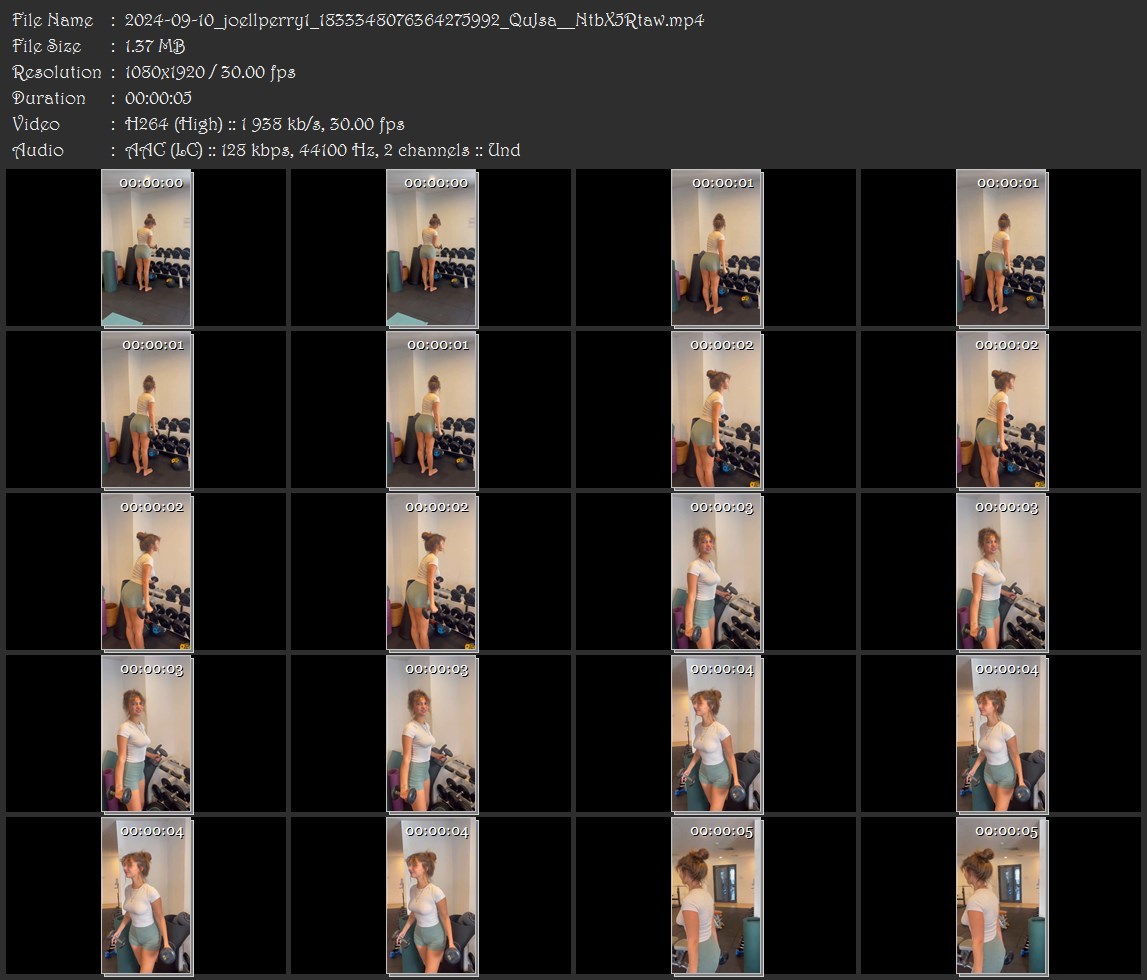The height and width of the screenshot is (980, 1147).
Task: Open the fourth thumbnail stamped 00:00:03
Action: pyautogui.click(x=432, y=734)
